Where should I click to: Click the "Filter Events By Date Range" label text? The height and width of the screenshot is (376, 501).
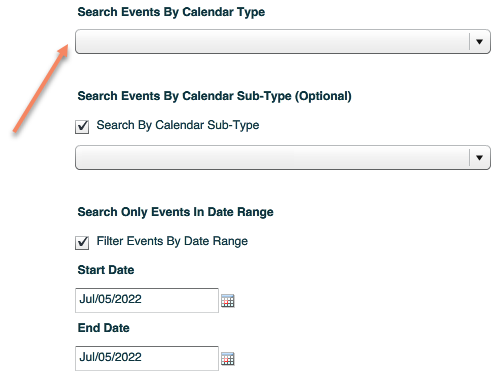tap(172, 241)
